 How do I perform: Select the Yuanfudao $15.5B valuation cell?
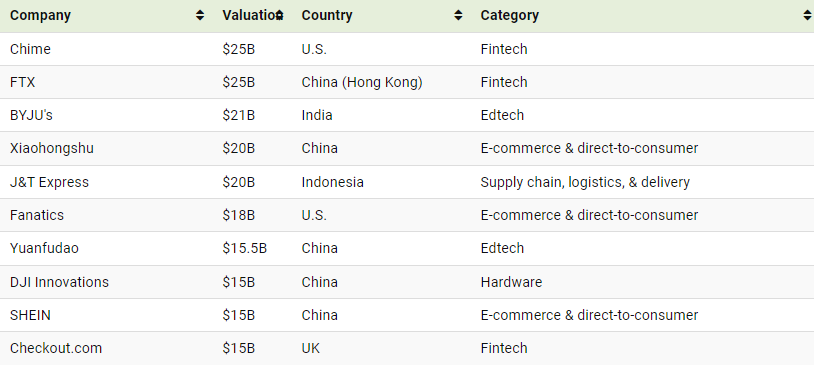(245, 249)
